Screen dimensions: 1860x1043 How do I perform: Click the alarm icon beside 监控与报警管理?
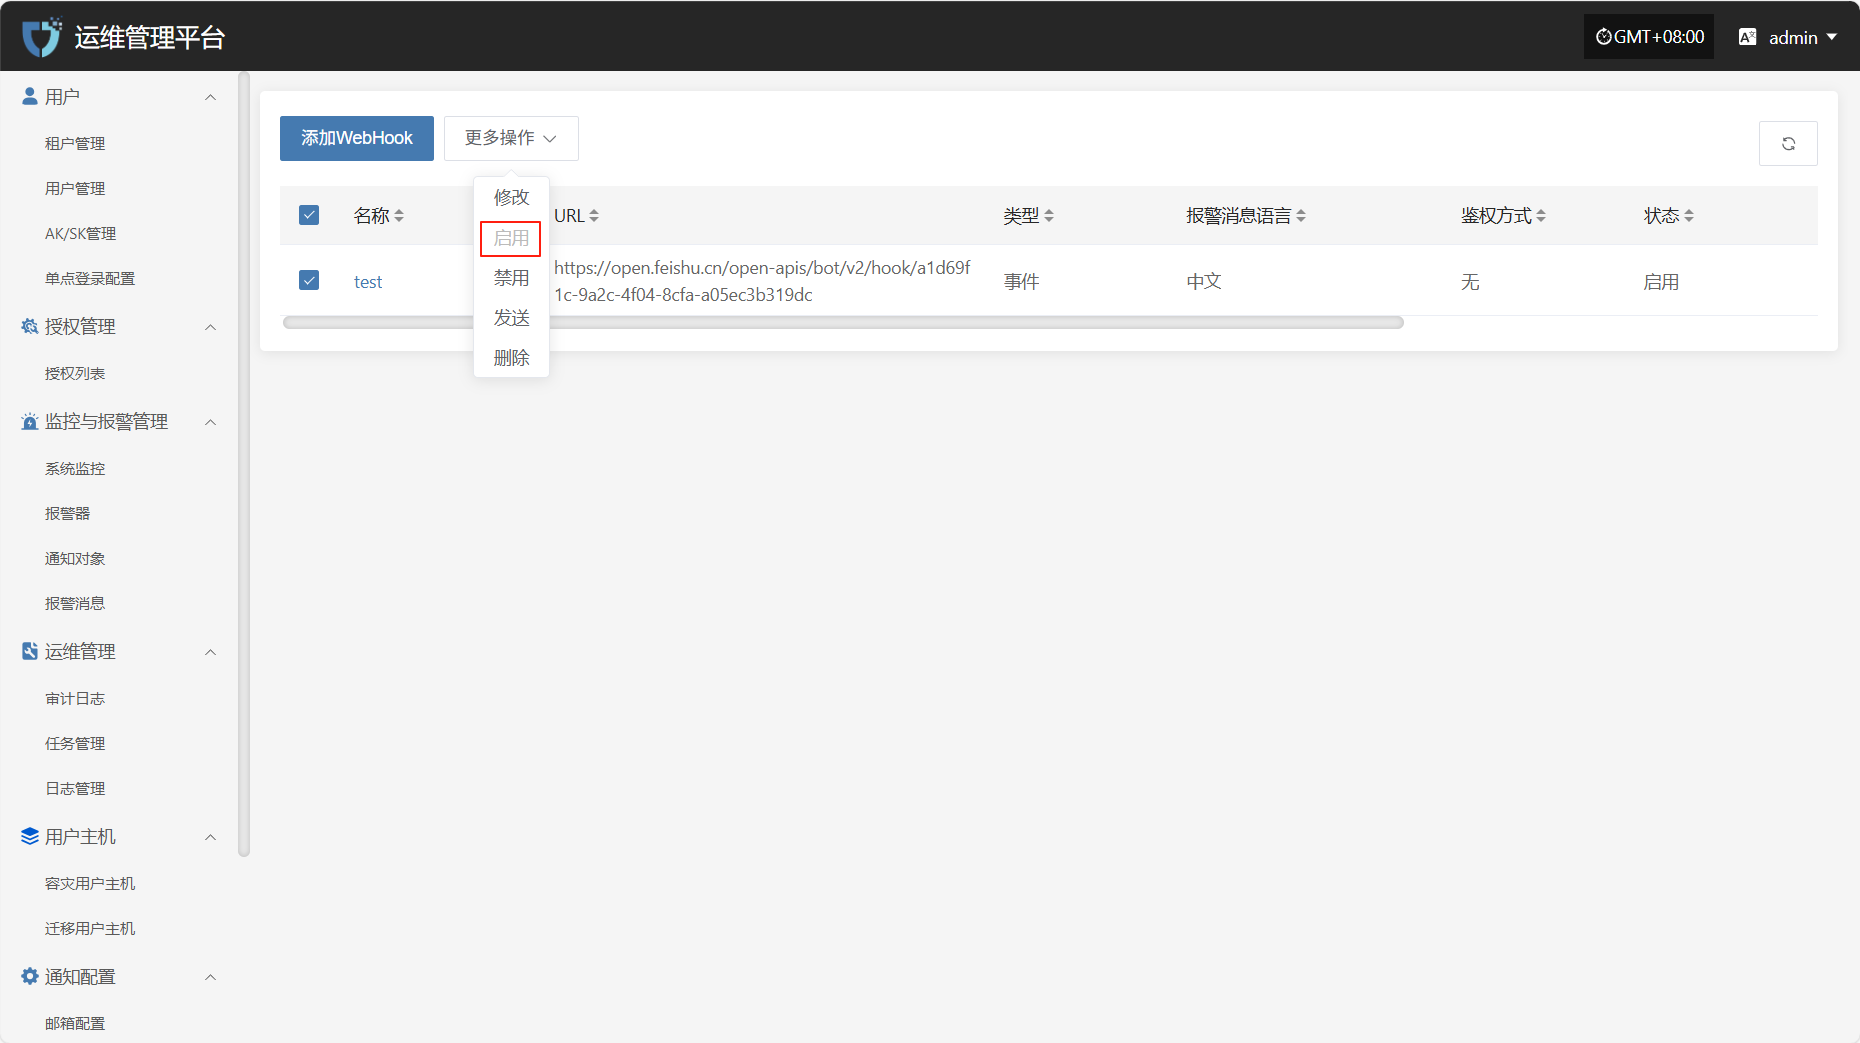tap(30, 421)
